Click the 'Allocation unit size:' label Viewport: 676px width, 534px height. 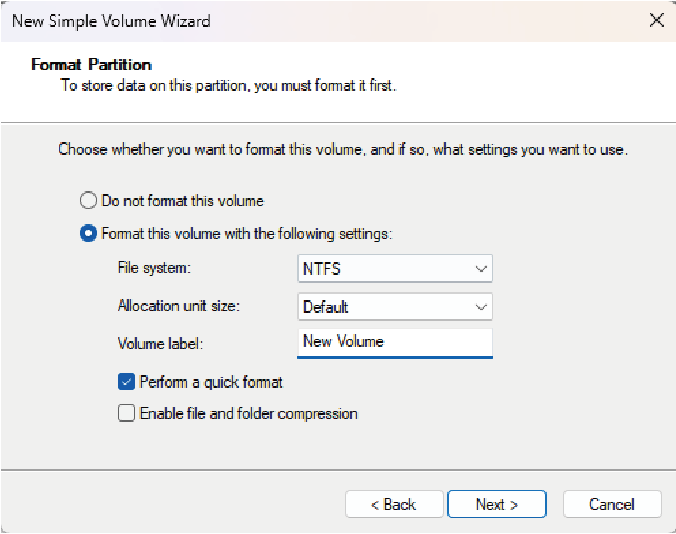tap(179, 306)
